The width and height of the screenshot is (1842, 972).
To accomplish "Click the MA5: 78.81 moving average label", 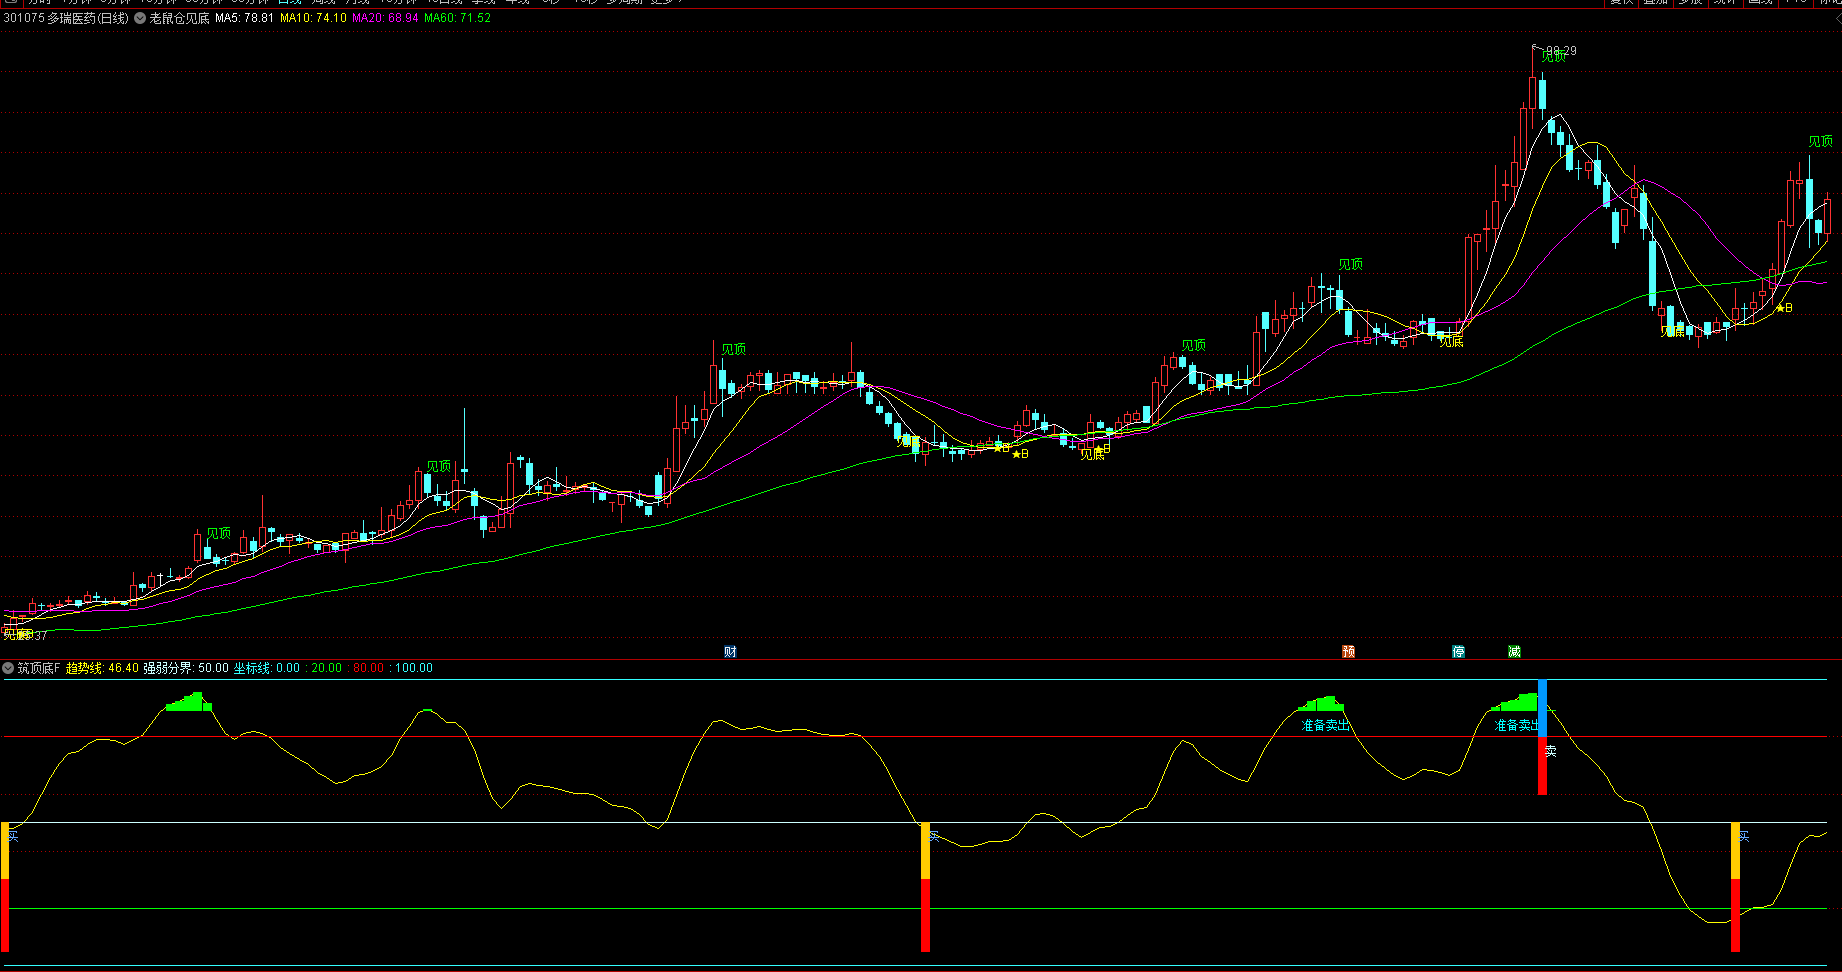I will pyautogui.click(x=244, y=18).
